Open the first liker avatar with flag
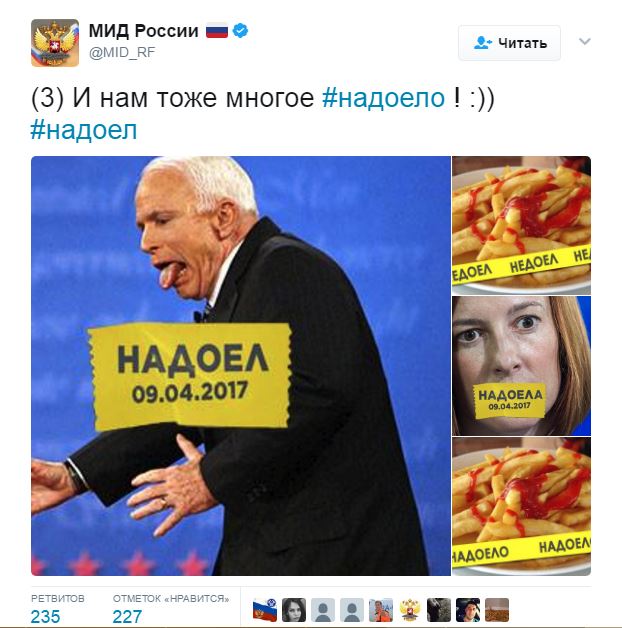 tap(265, 610)
